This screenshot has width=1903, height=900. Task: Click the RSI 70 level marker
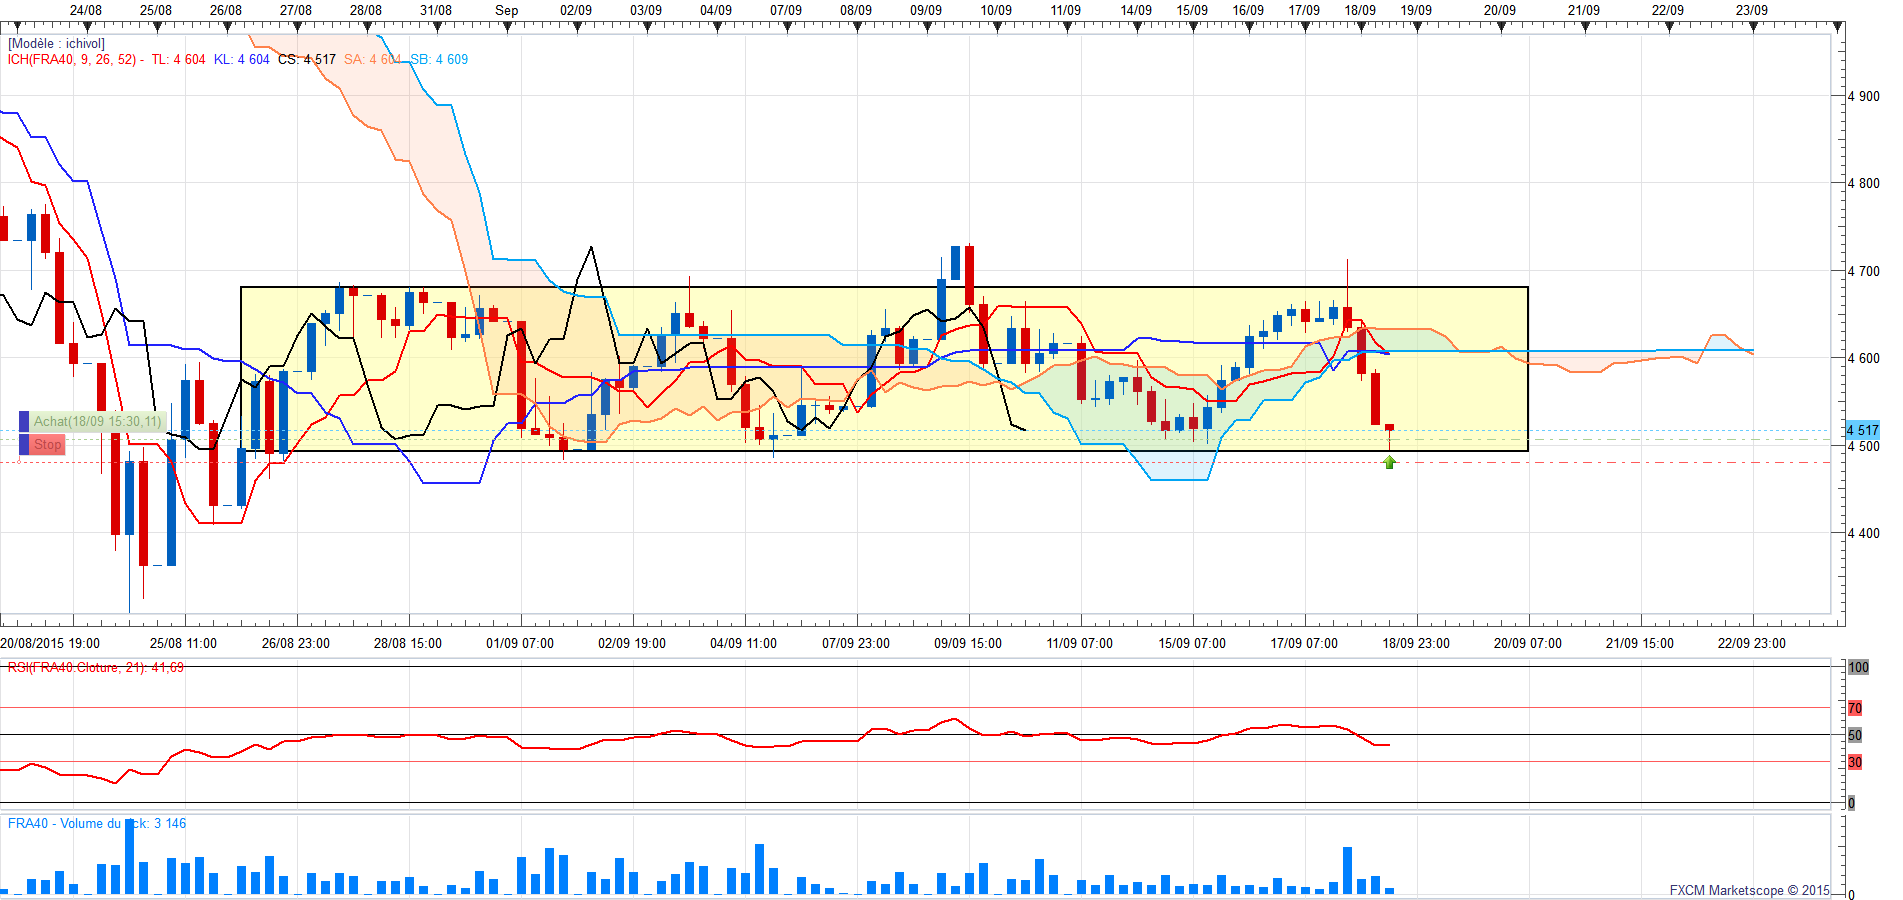pyautogui.click(x=1855, y=708)
